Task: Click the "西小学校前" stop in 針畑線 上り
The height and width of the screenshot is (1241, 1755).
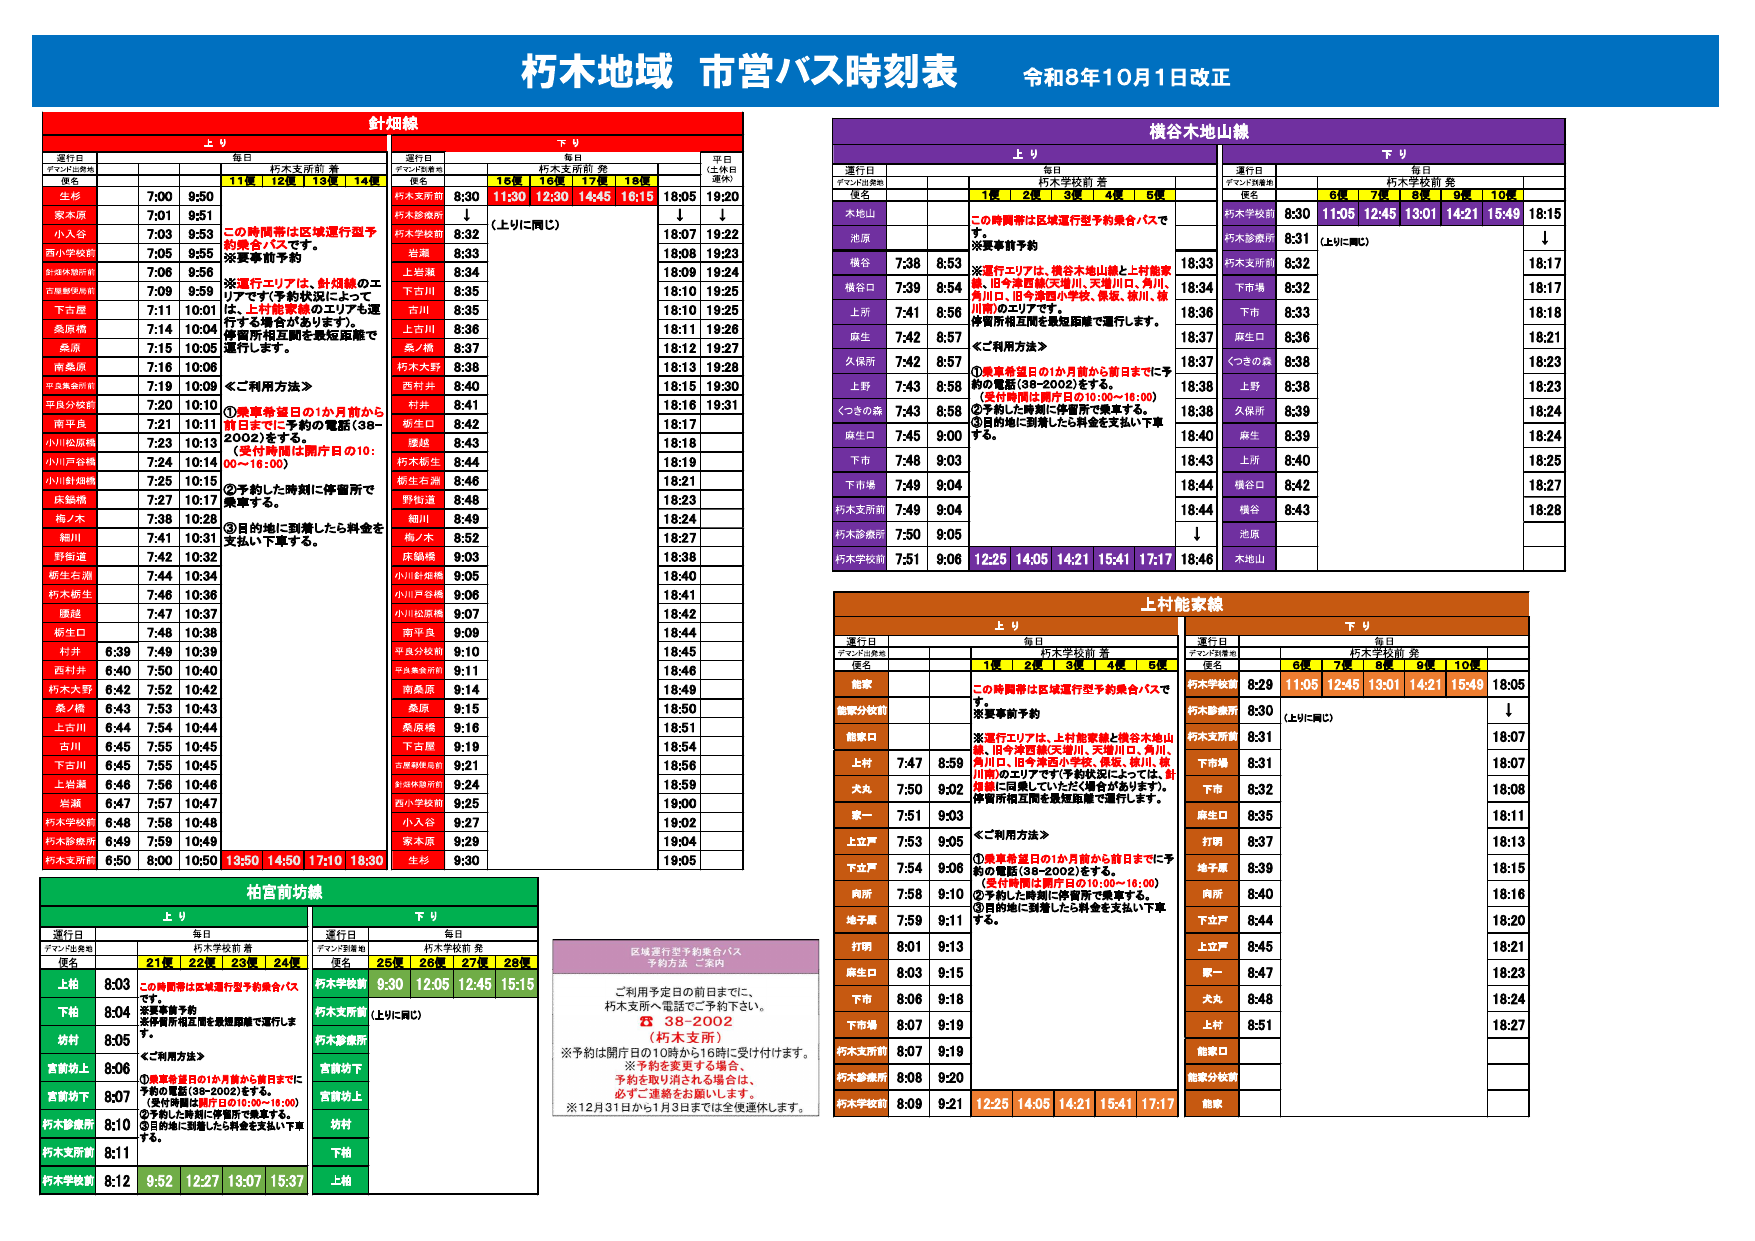Action: [x=70, y=254]
